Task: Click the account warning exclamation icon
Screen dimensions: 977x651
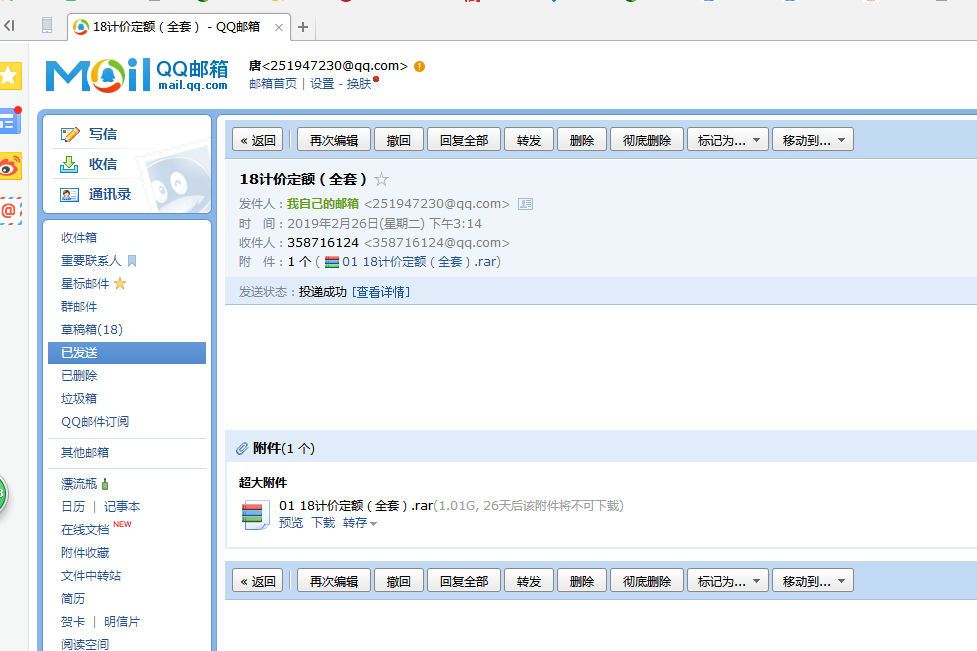Action: (x=419, y=67)
